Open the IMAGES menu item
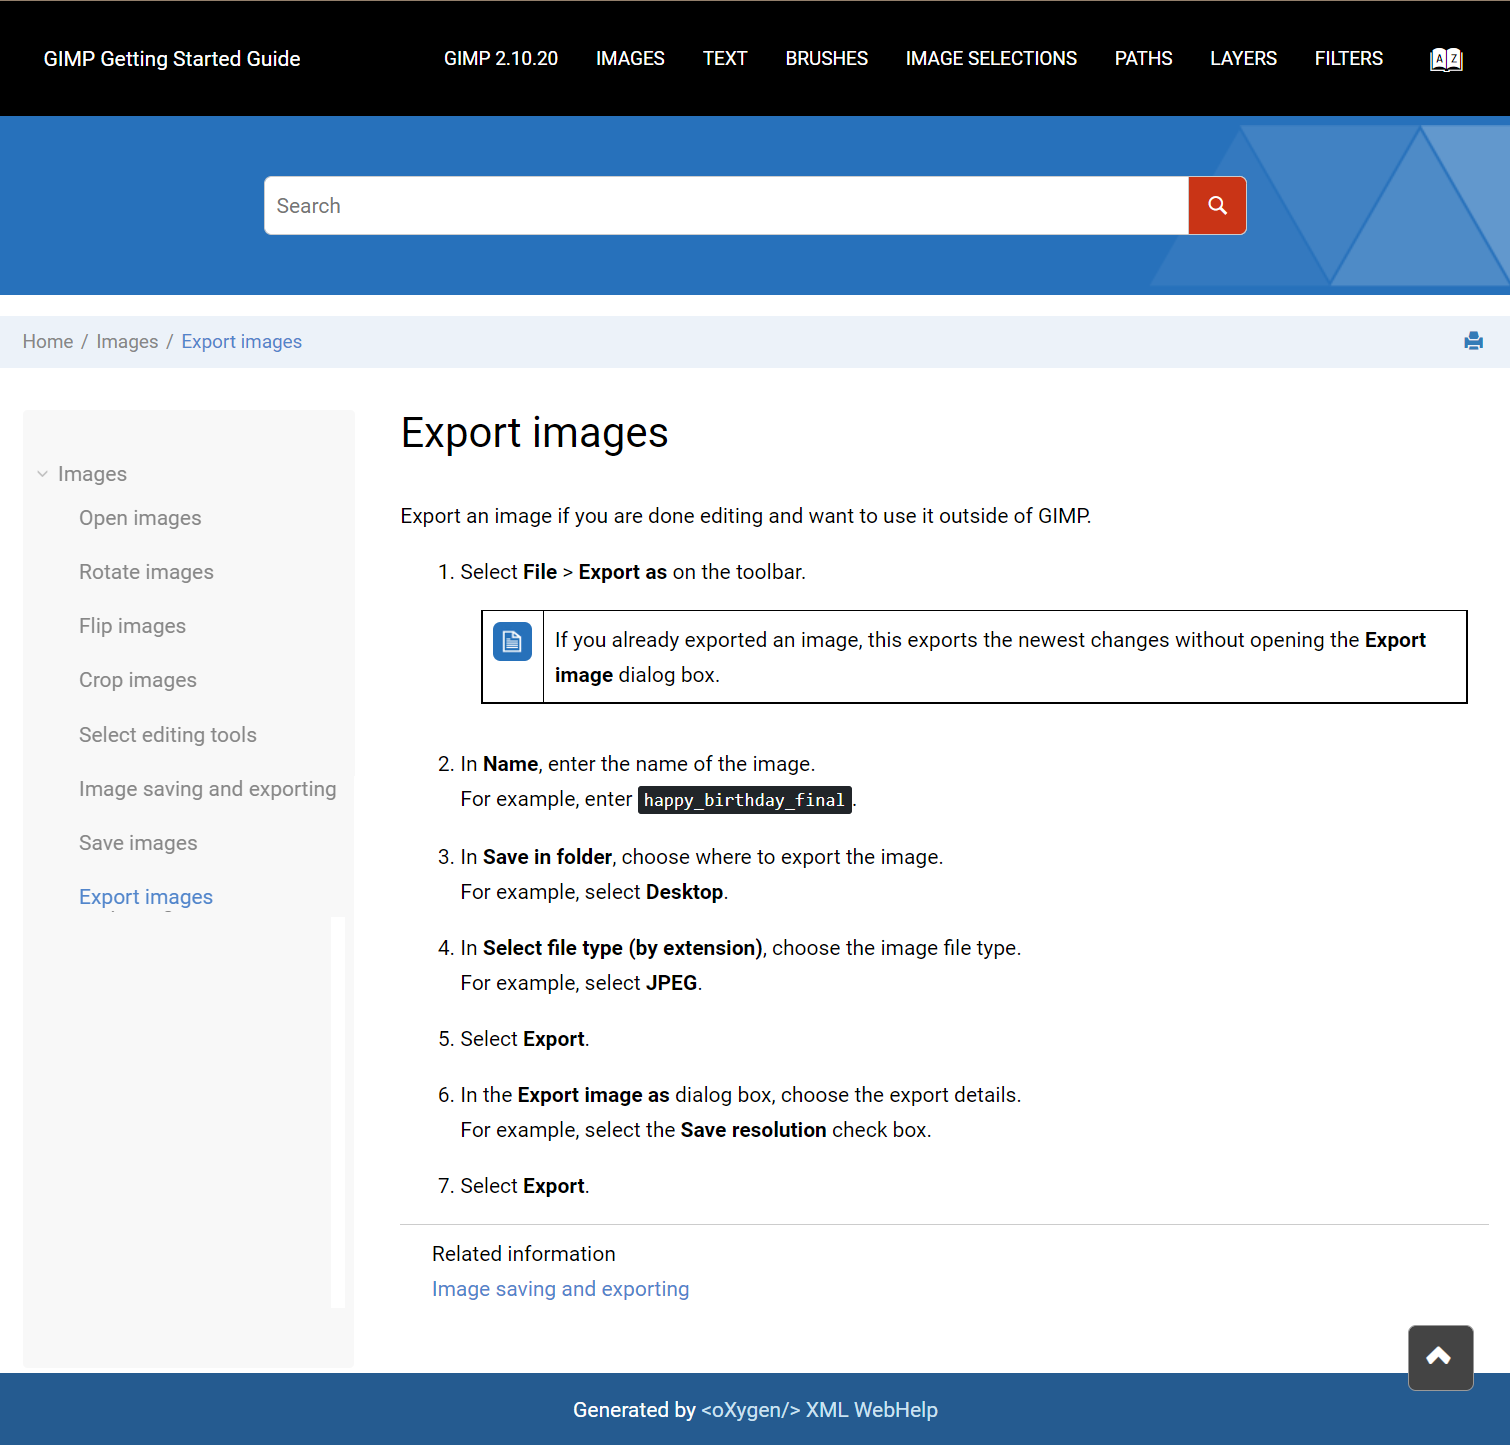The width and height of the screenshot is (1510, 1445). 630,59
